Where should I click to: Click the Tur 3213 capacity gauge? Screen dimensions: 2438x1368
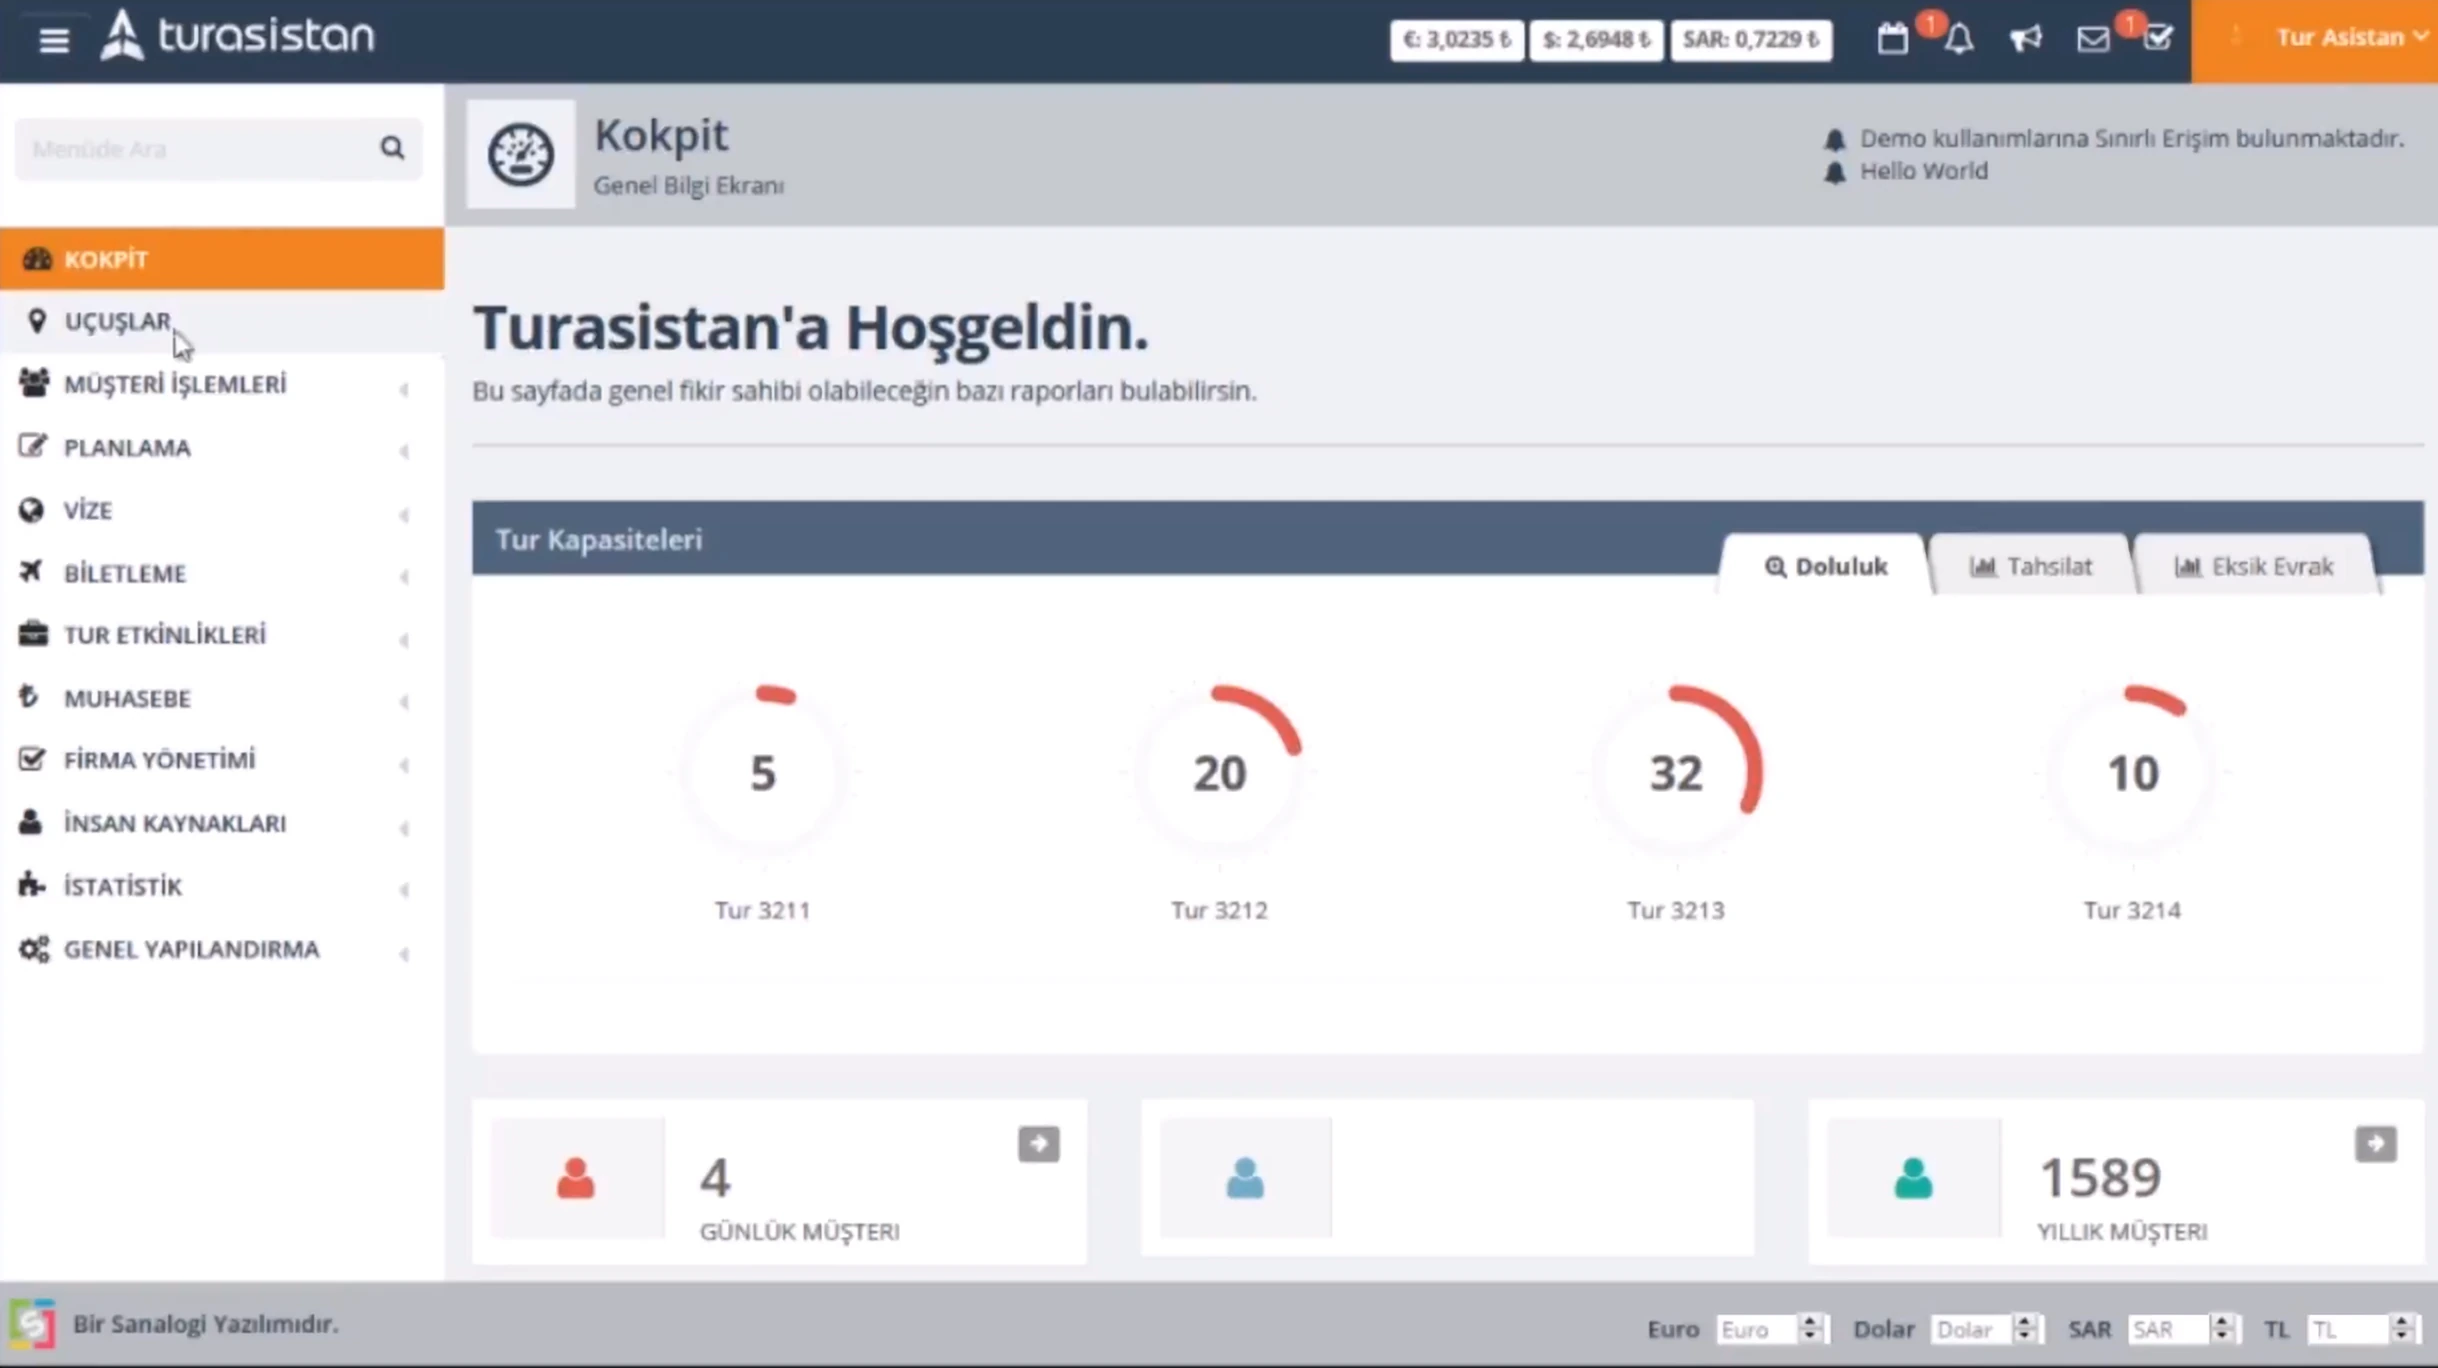(x=1675, y=772)
